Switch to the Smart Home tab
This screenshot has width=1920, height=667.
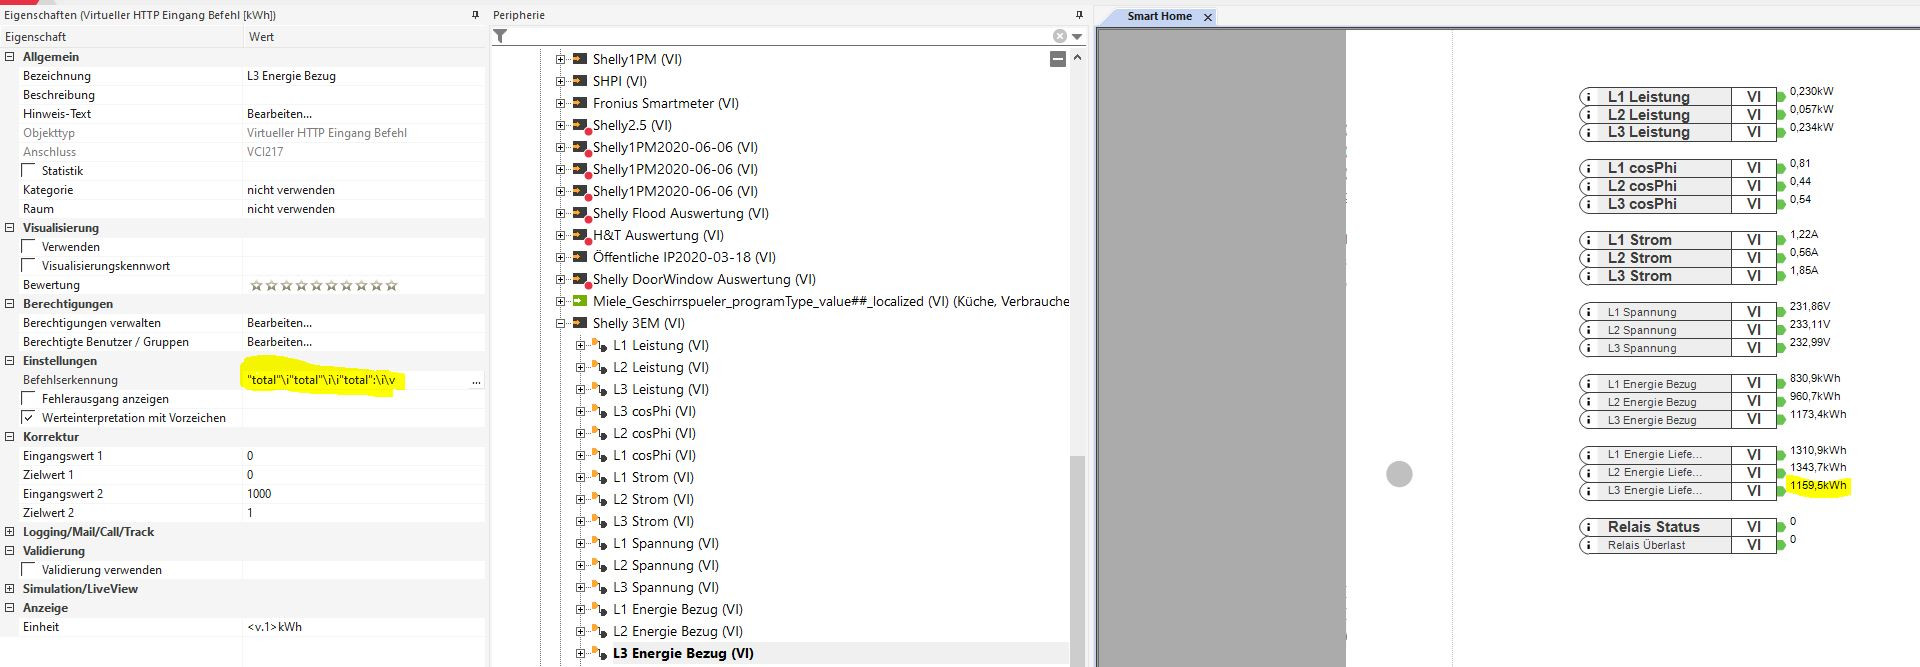click(x=1159, y=16)
